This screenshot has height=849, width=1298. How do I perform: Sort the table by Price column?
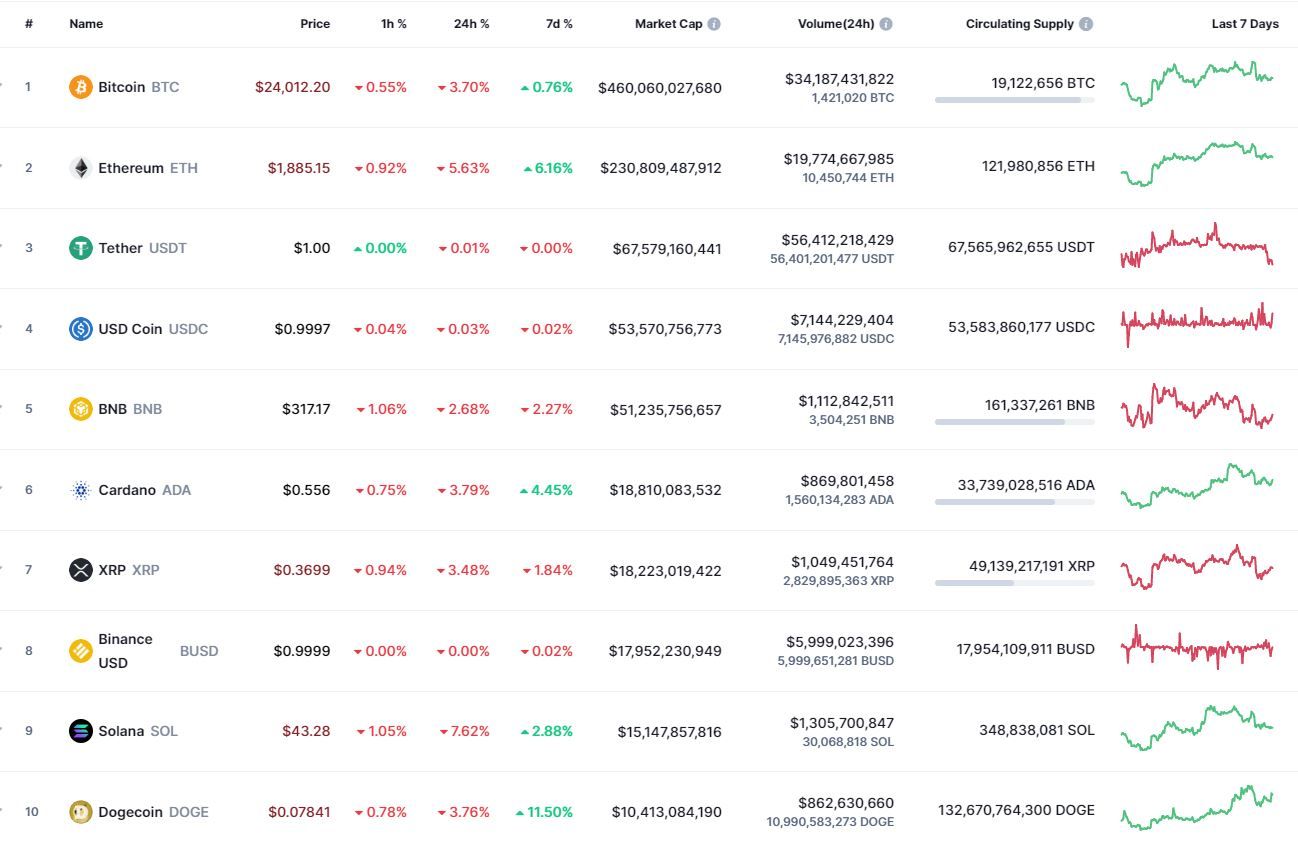(x=315, y=24)
